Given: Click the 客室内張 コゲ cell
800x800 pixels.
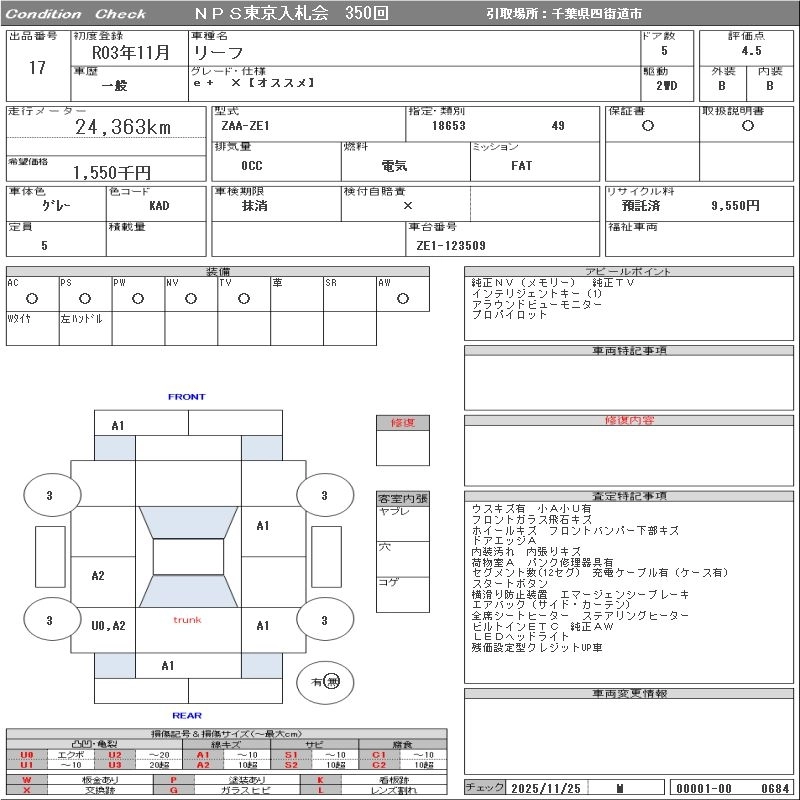Looking at the screenshot, I should click(403, 594).
